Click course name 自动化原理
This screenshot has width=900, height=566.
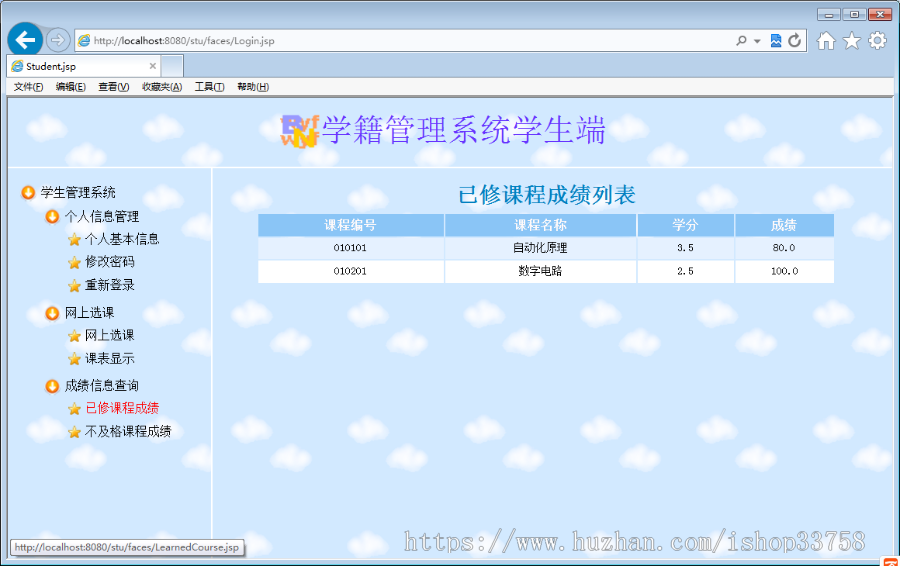tap(540, 248)
